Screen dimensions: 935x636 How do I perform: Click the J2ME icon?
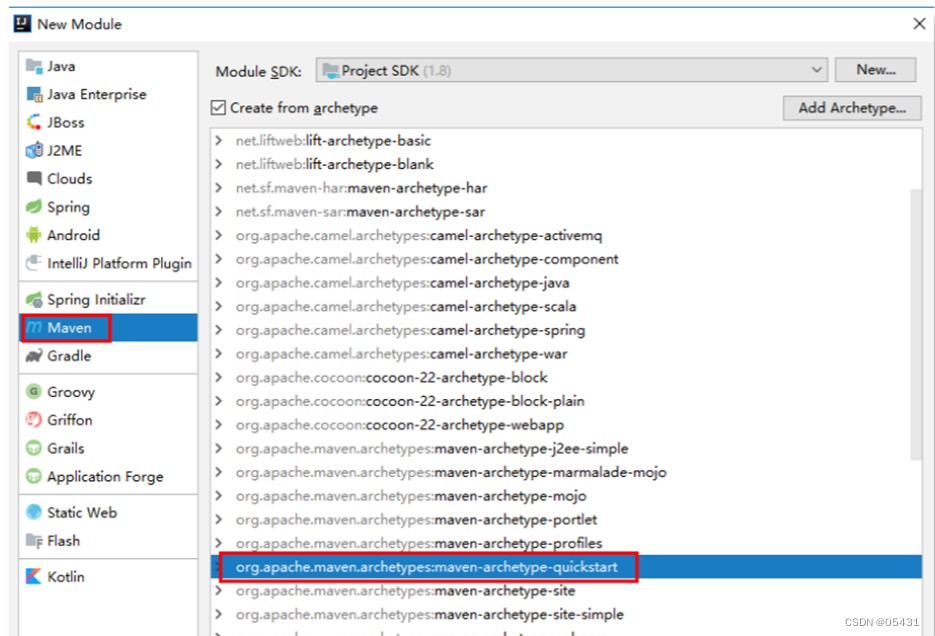click(x=34, y=150)
